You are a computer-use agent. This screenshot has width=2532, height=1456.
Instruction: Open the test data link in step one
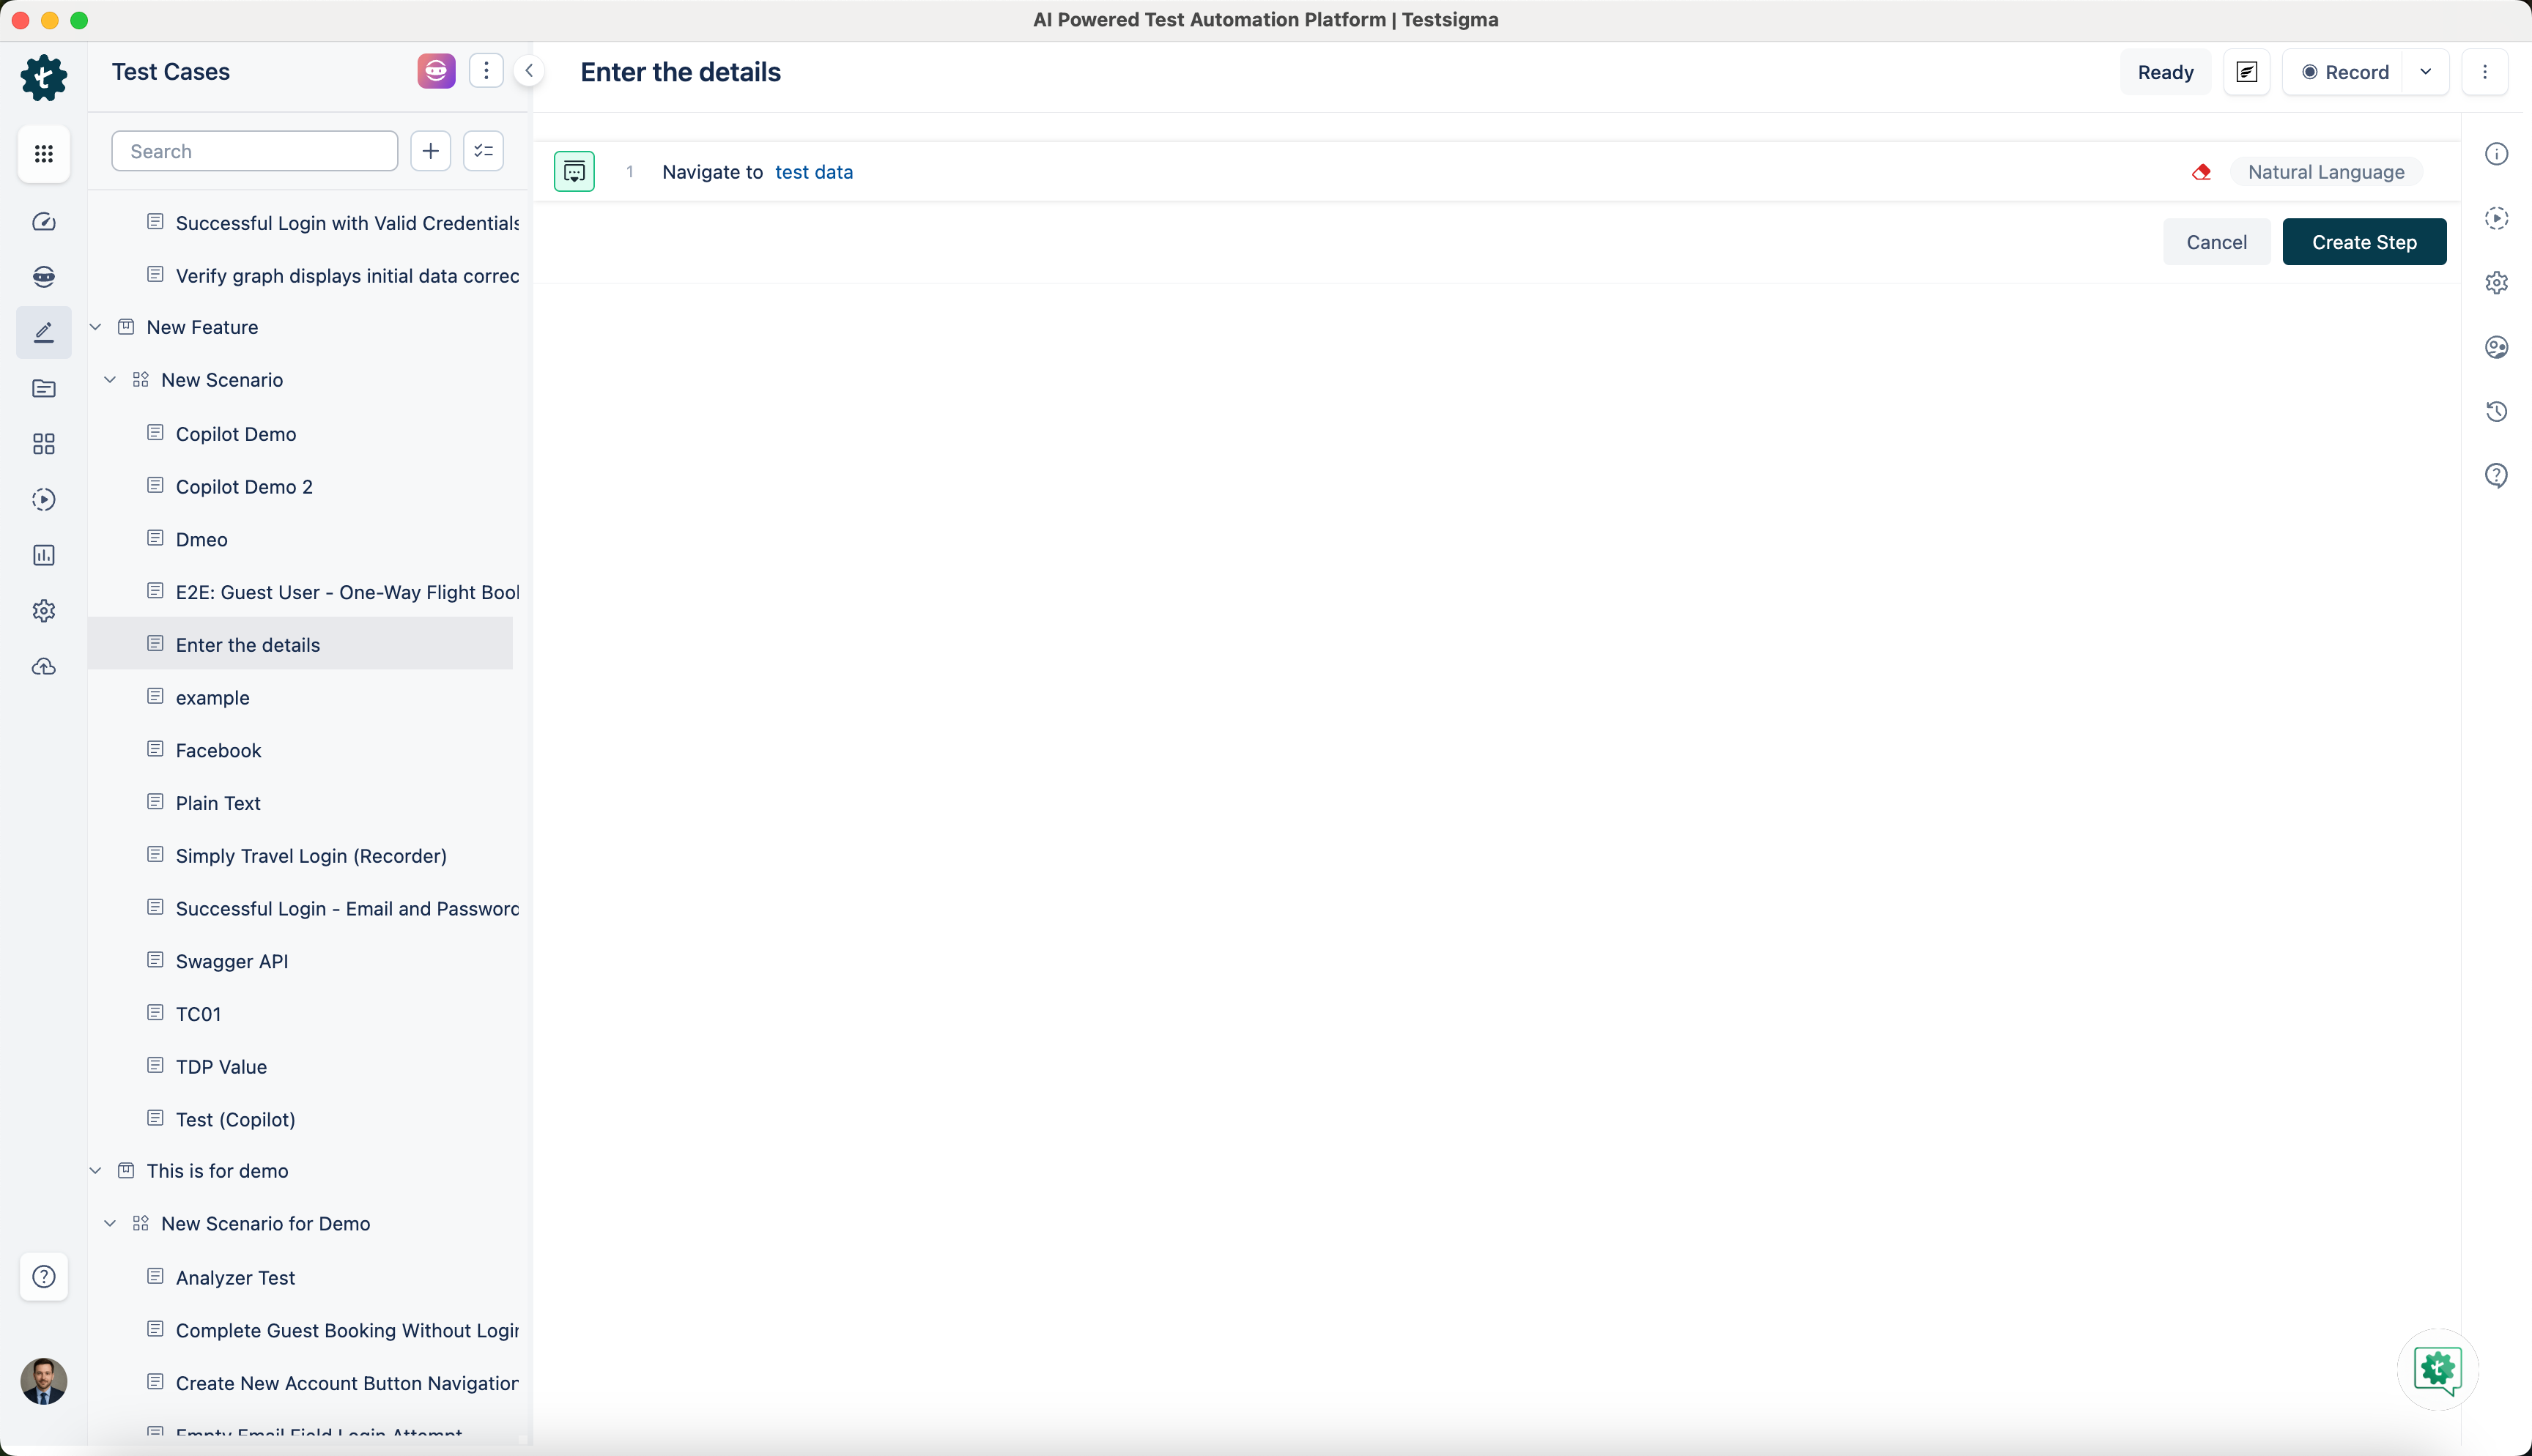pyautogui.click(x=814, y=171)
